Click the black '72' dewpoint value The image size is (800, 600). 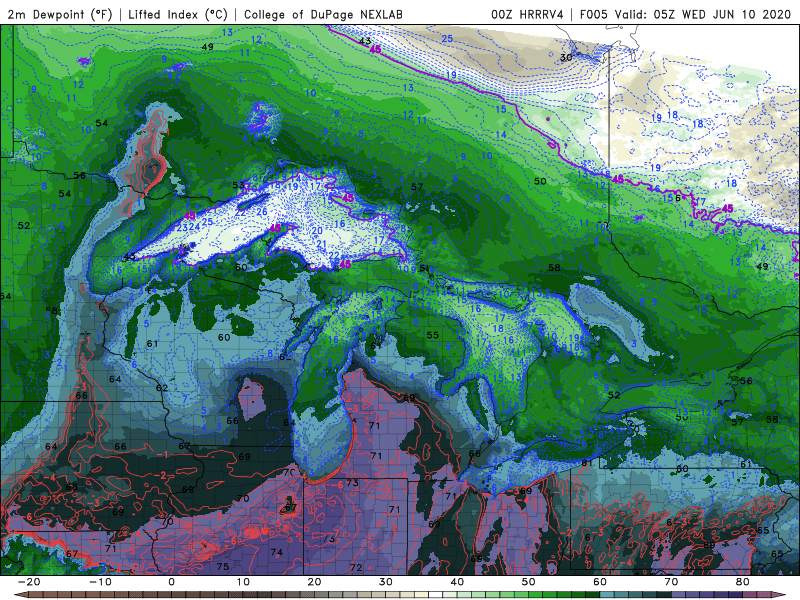coord(356,567)
